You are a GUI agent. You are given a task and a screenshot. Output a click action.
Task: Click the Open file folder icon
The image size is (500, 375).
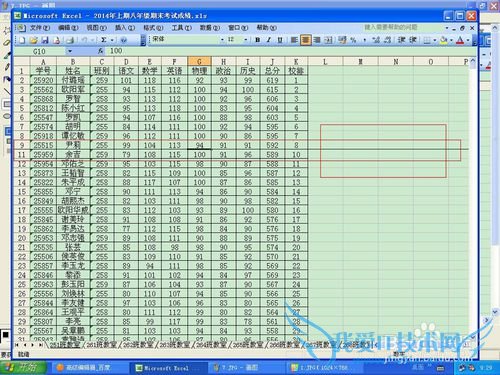point(33,40)
